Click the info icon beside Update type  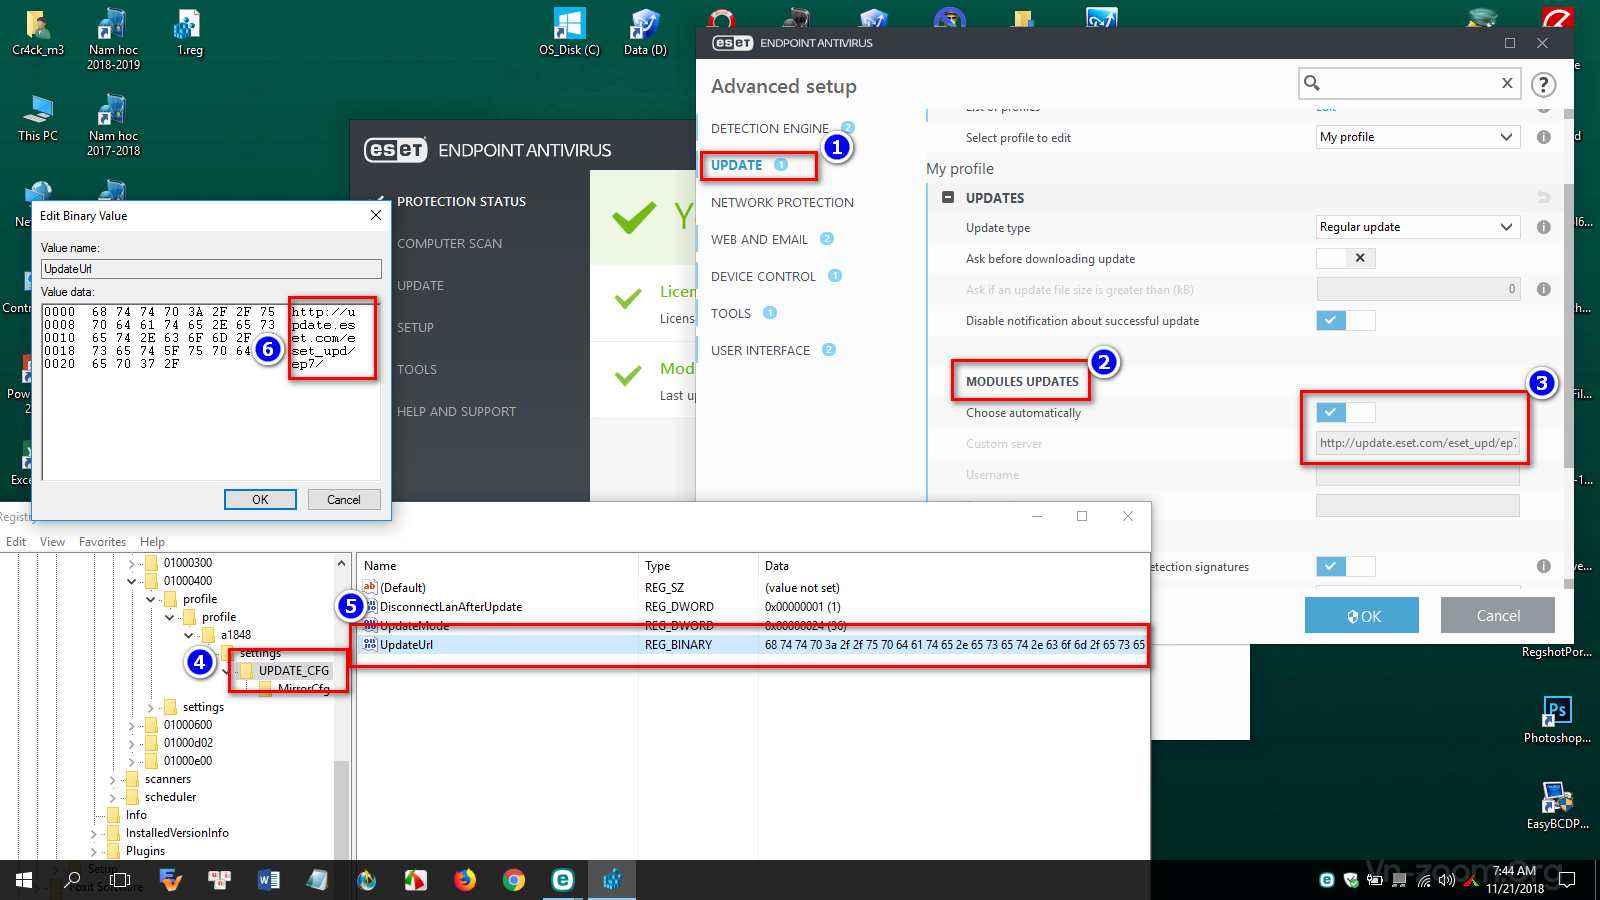pyautogui.click(x=1543, y=227)
